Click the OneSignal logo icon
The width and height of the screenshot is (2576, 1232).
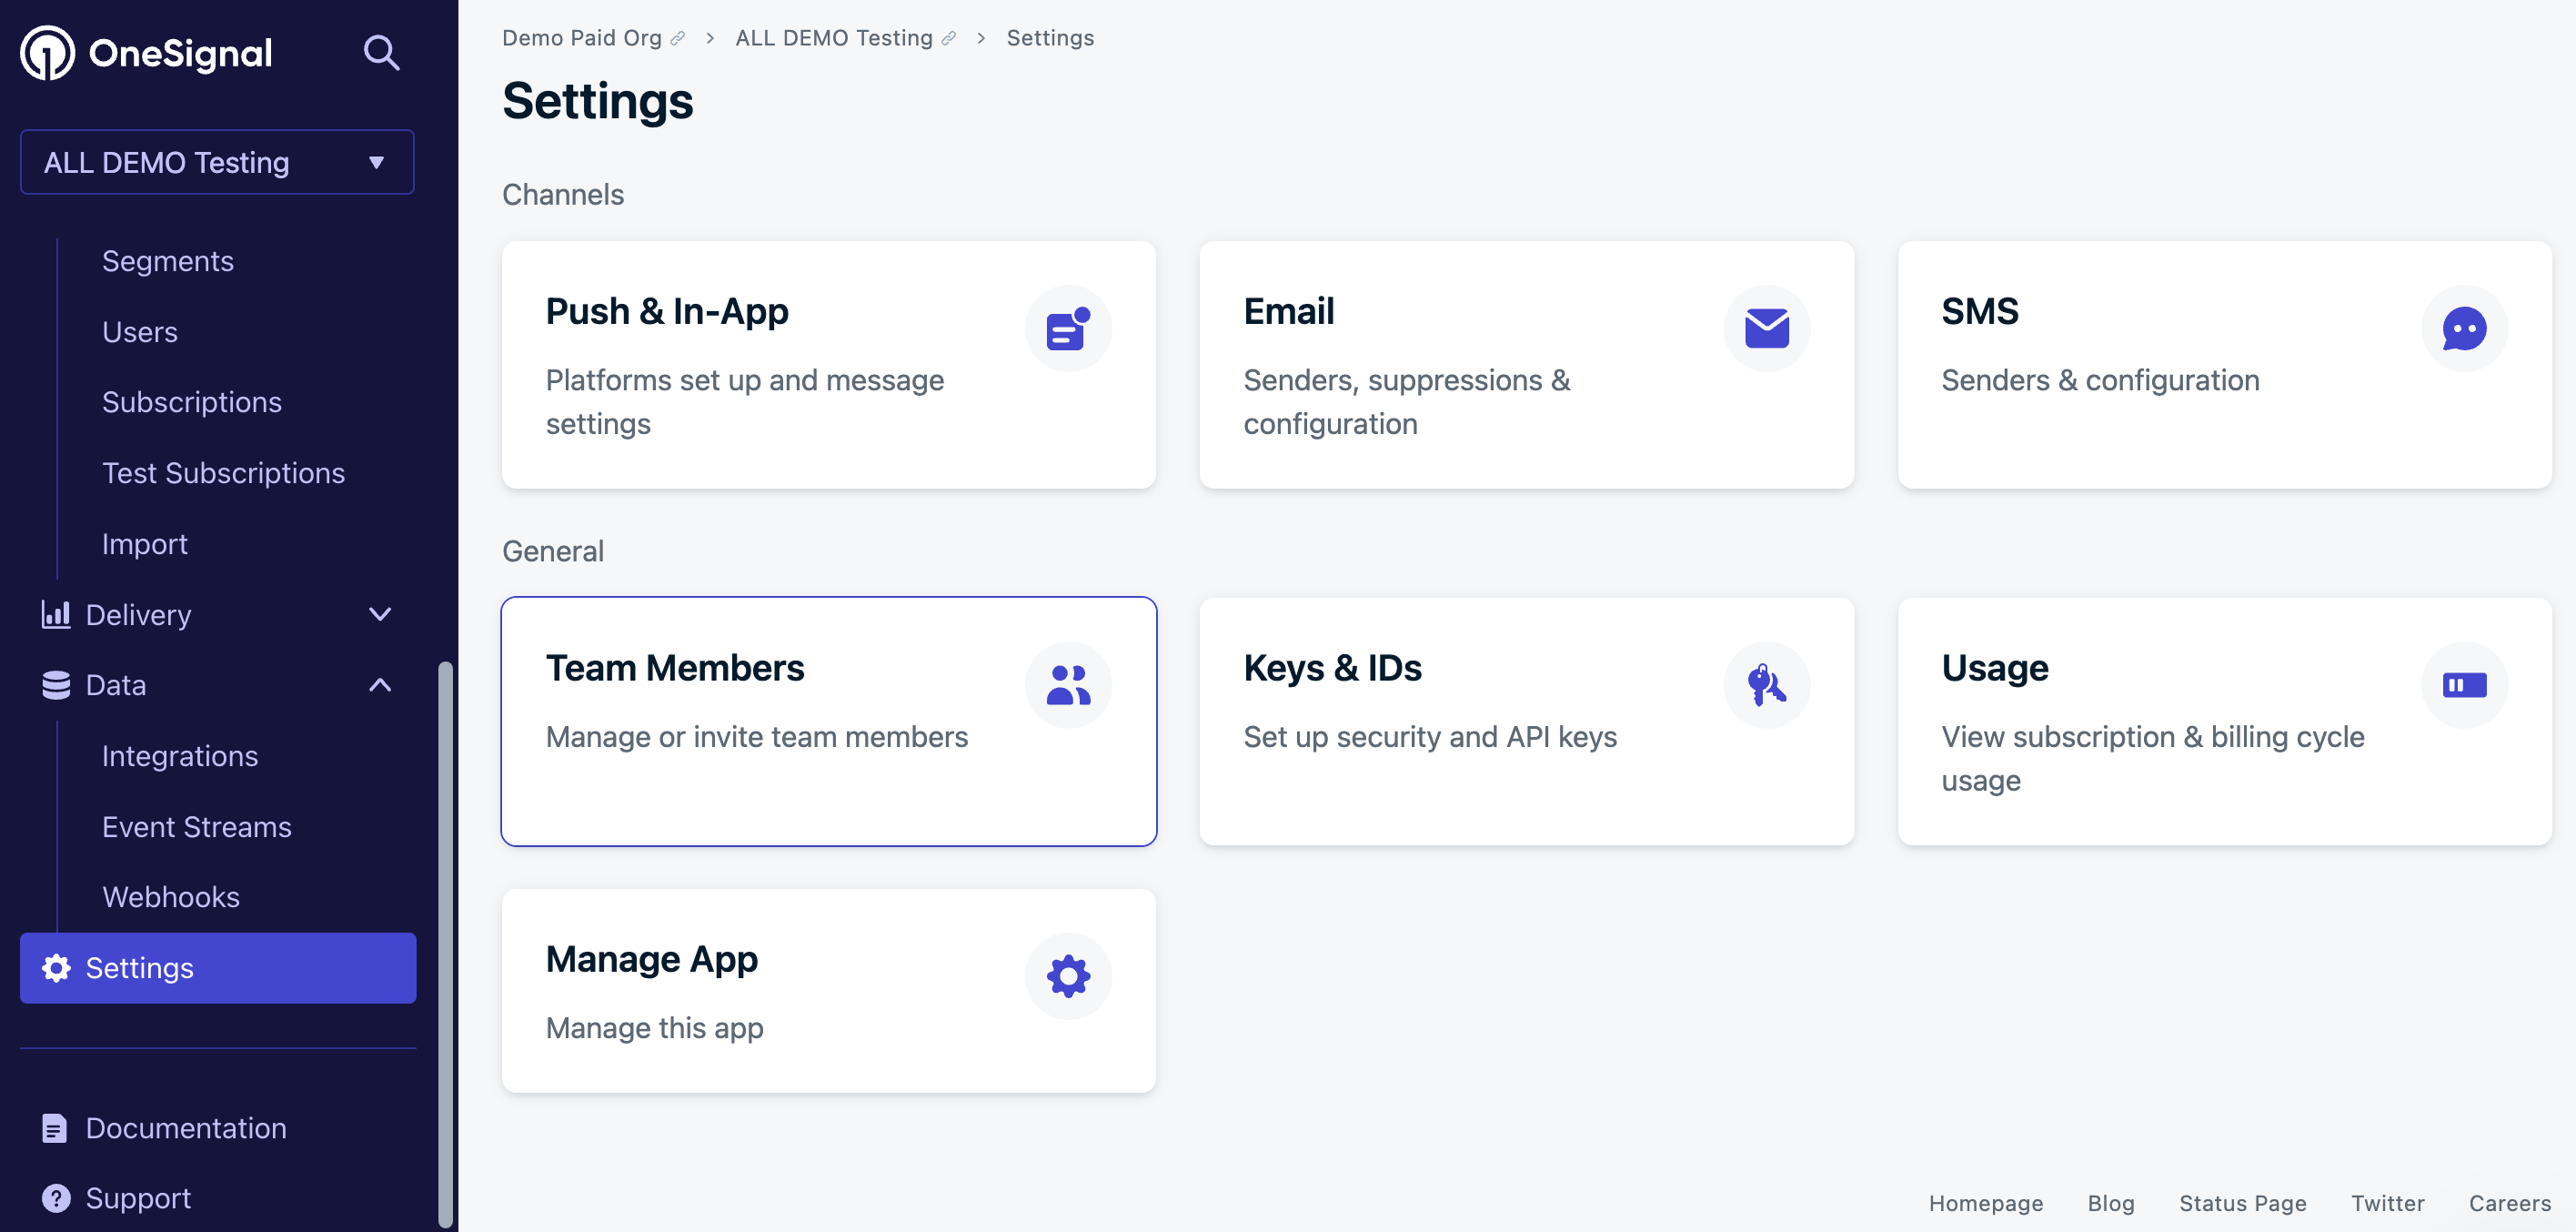46,49
